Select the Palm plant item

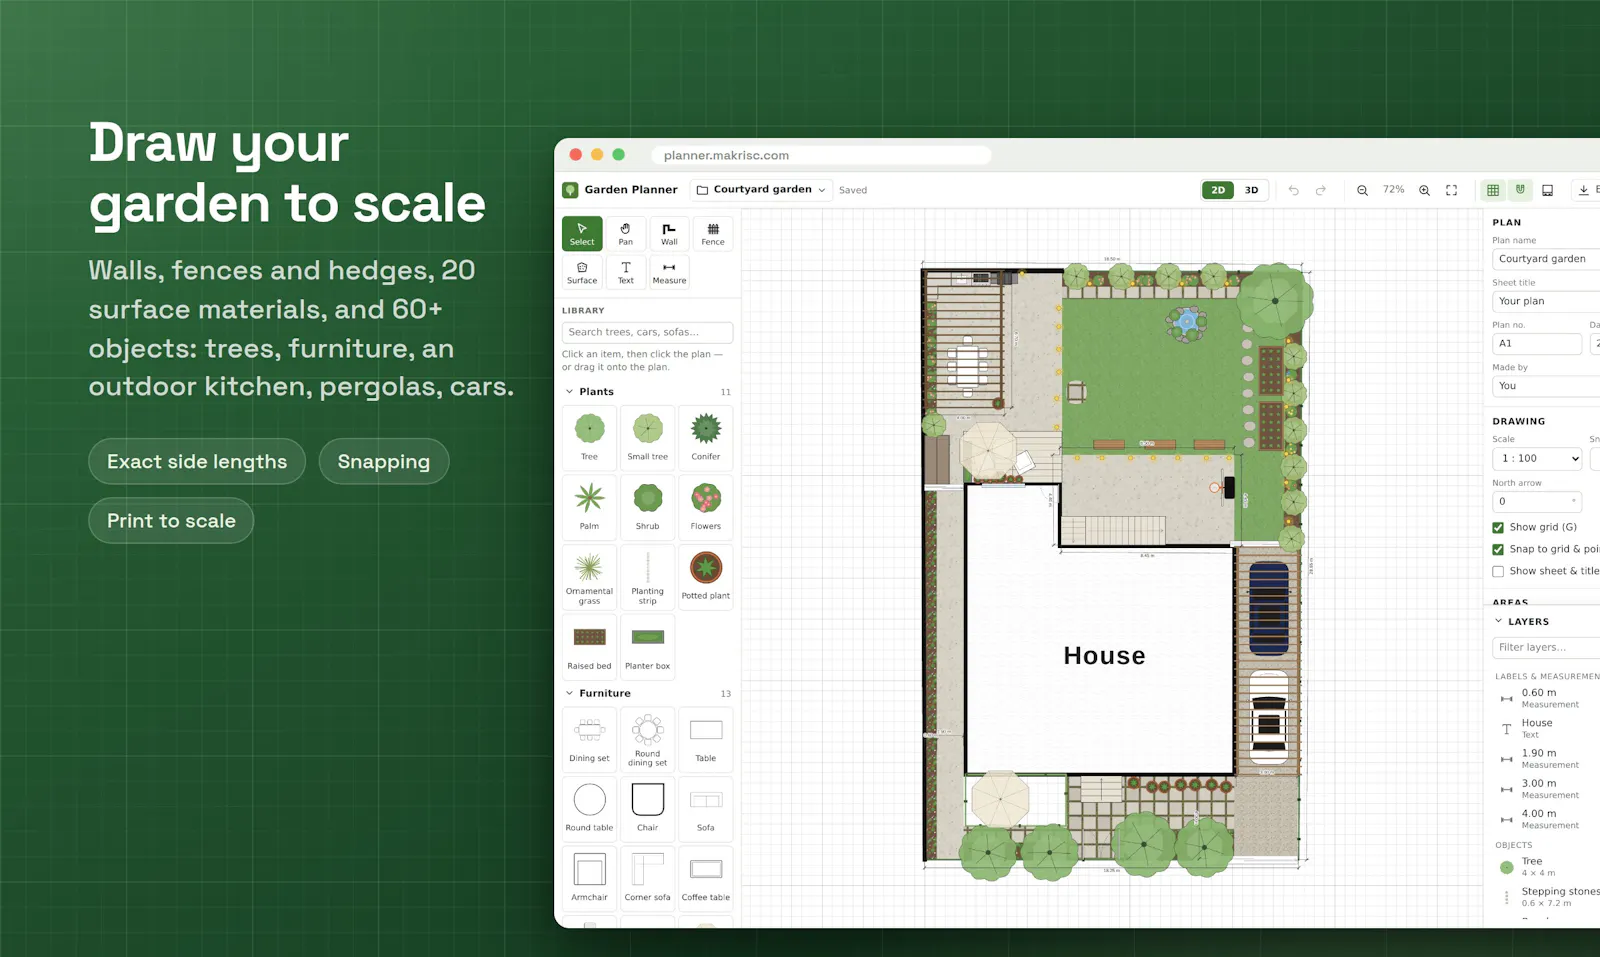tap(590, 507)
